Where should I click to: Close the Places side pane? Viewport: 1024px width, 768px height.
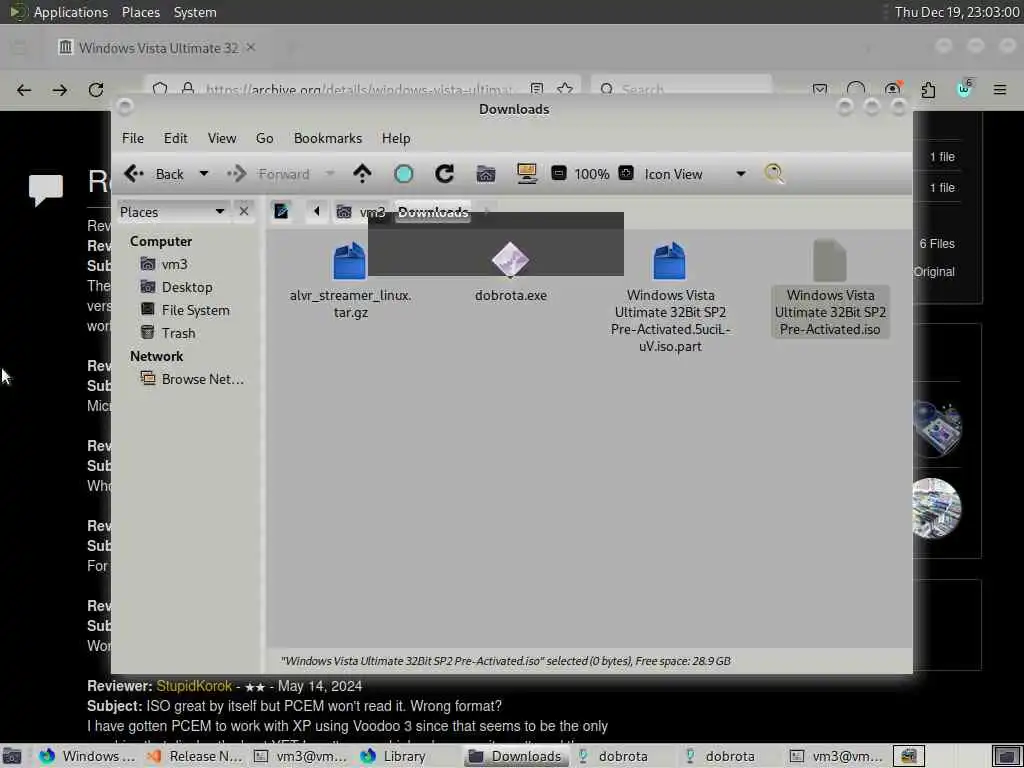pos(244,212)
